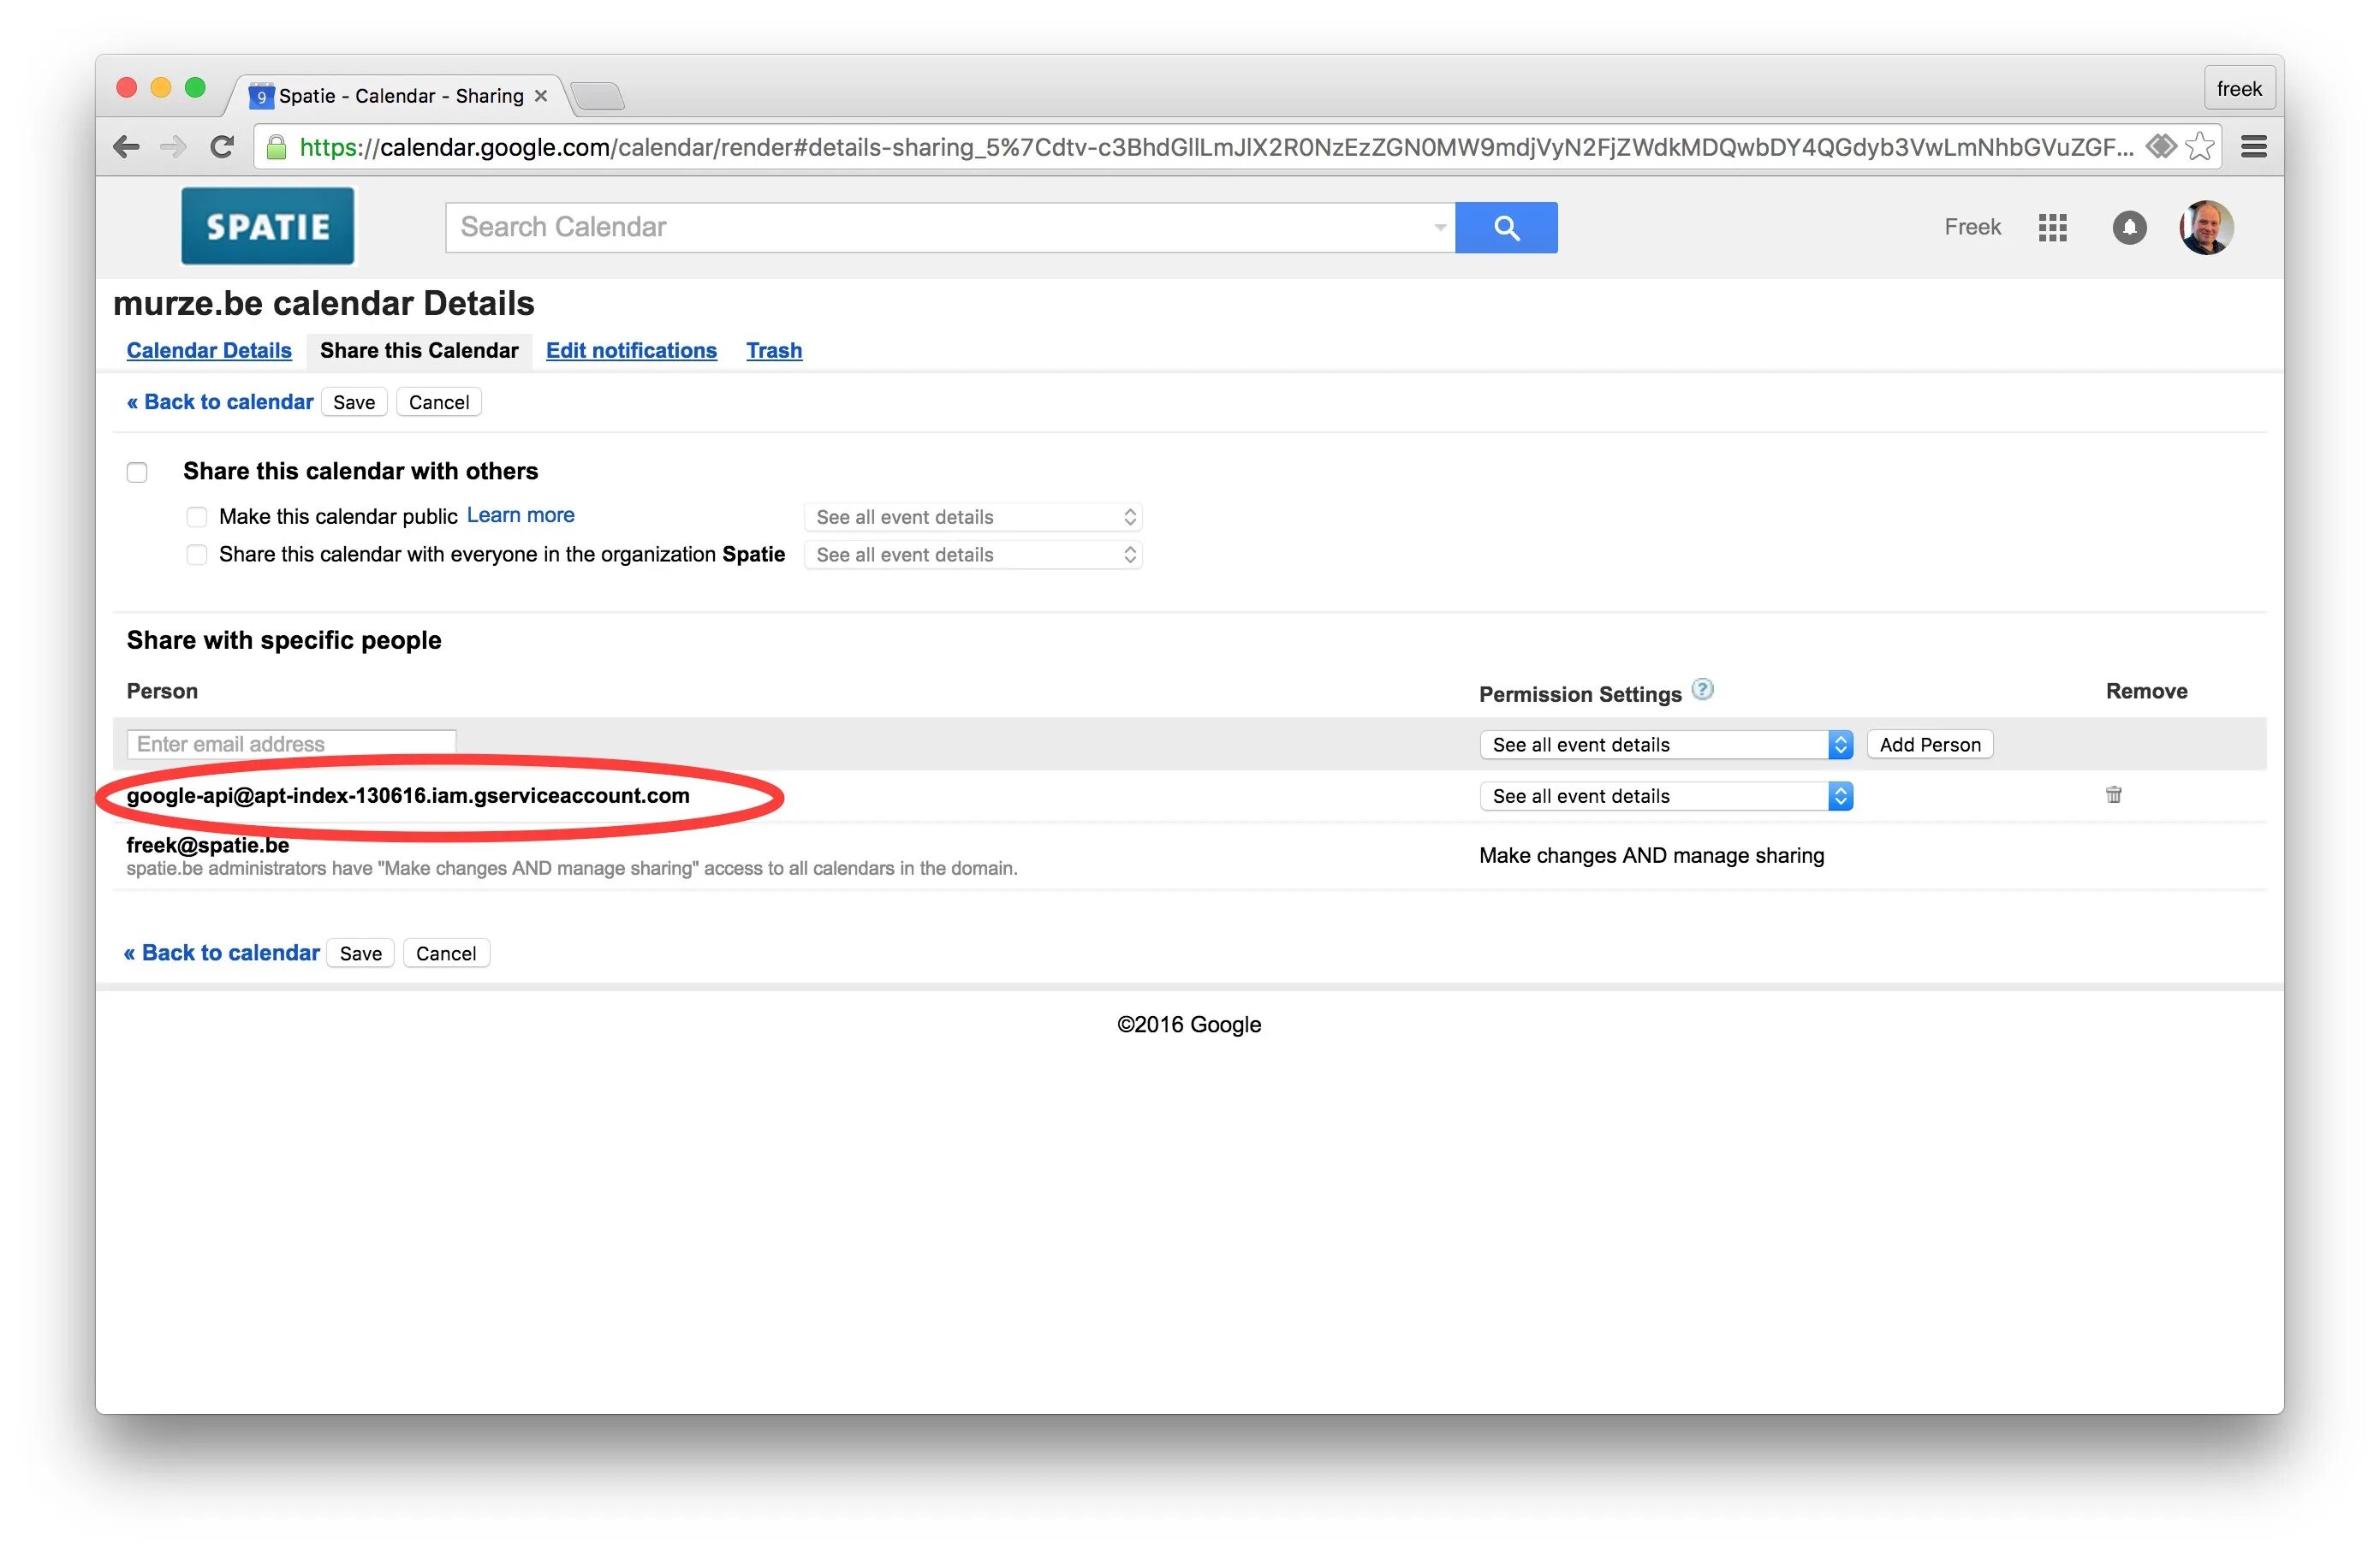Open the Google apps grid
The width and height of the screenshot is (2380, 1551).
2052,228
